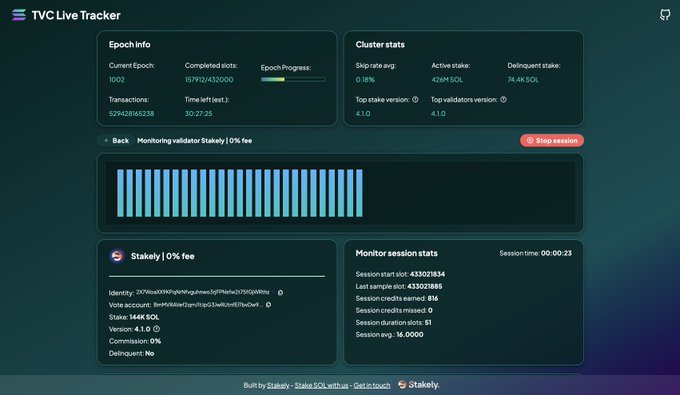Select the Stake value 144K SOL
Image resolution: width=680 pixels, height=395 pixels.
[x=144, y=317]
